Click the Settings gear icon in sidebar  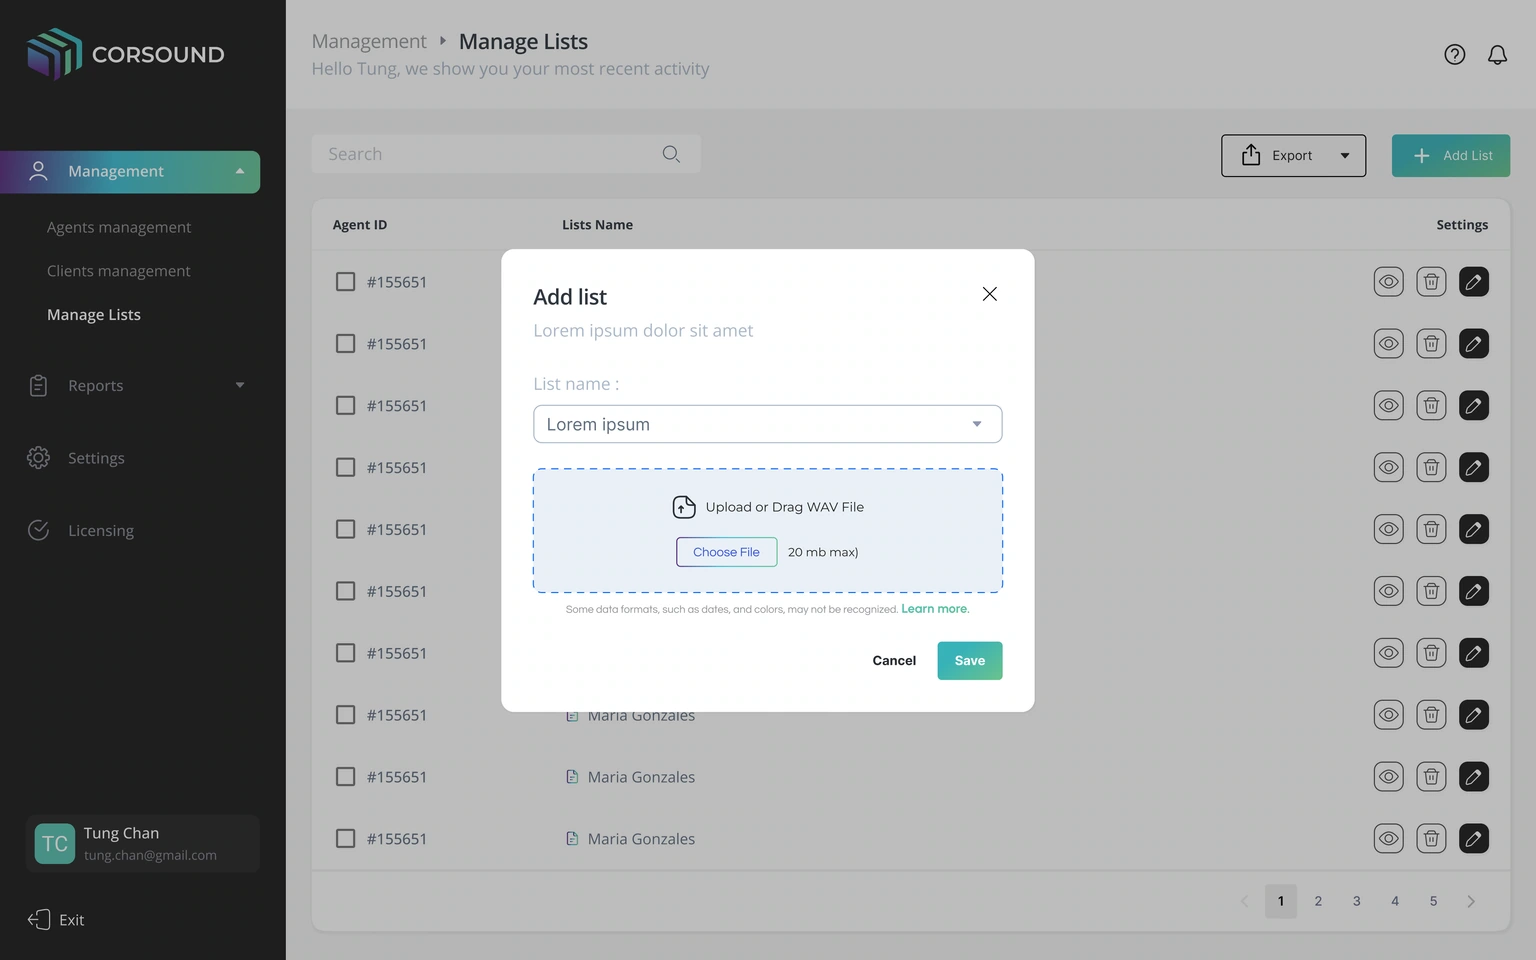pos(38,458)
